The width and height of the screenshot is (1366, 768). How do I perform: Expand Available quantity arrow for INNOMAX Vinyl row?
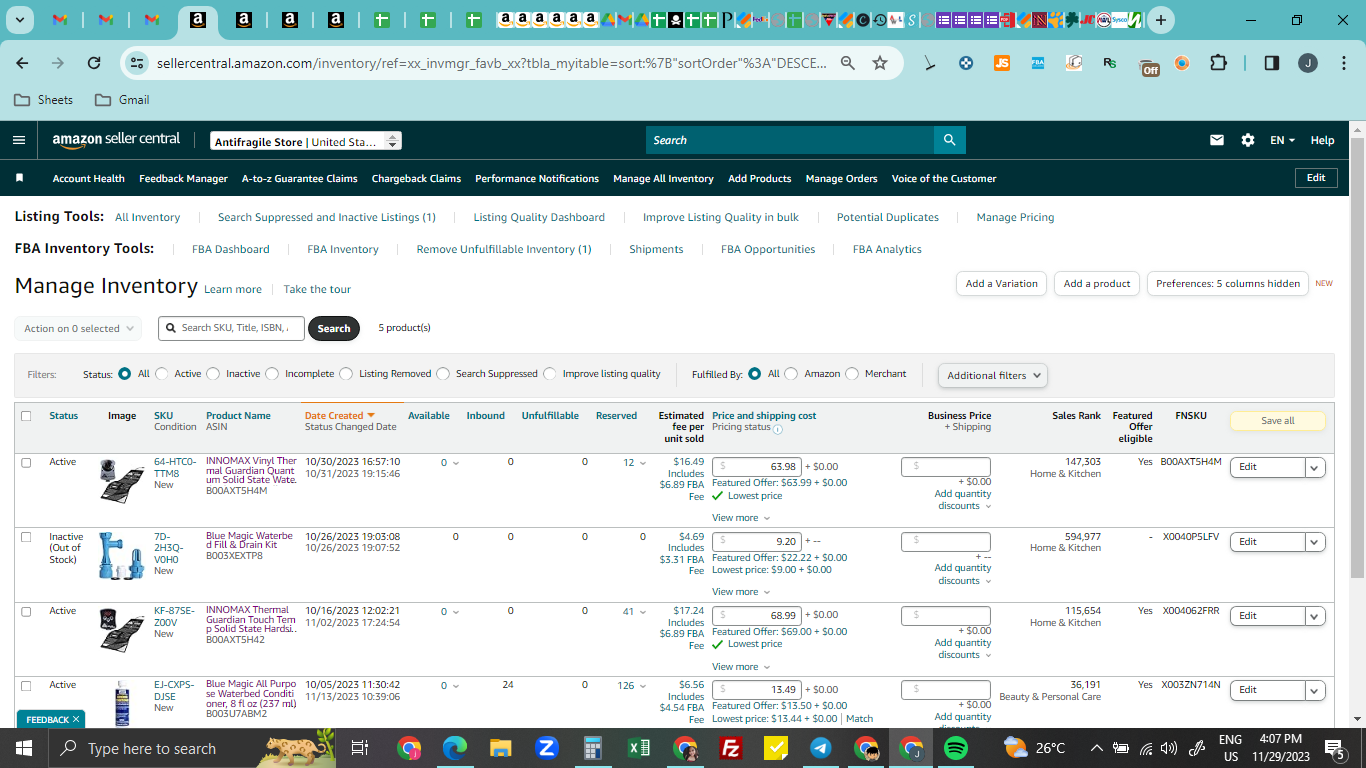(457, 463)
